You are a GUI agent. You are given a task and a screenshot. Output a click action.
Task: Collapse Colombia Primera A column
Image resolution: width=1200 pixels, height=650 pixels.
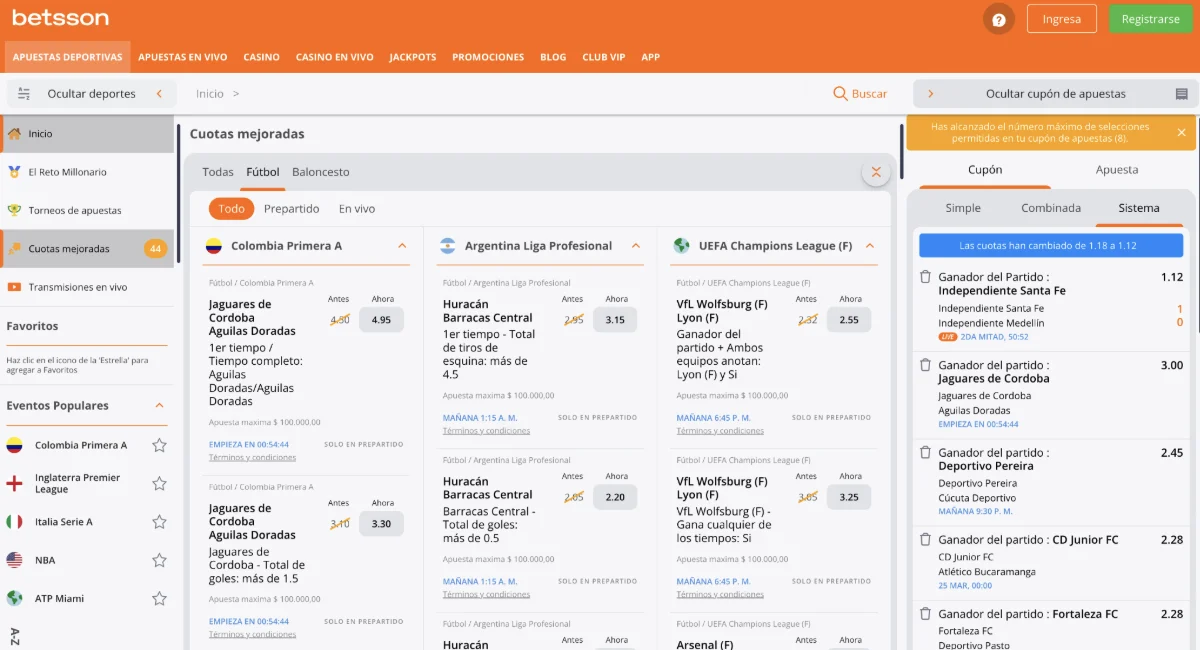402,245
